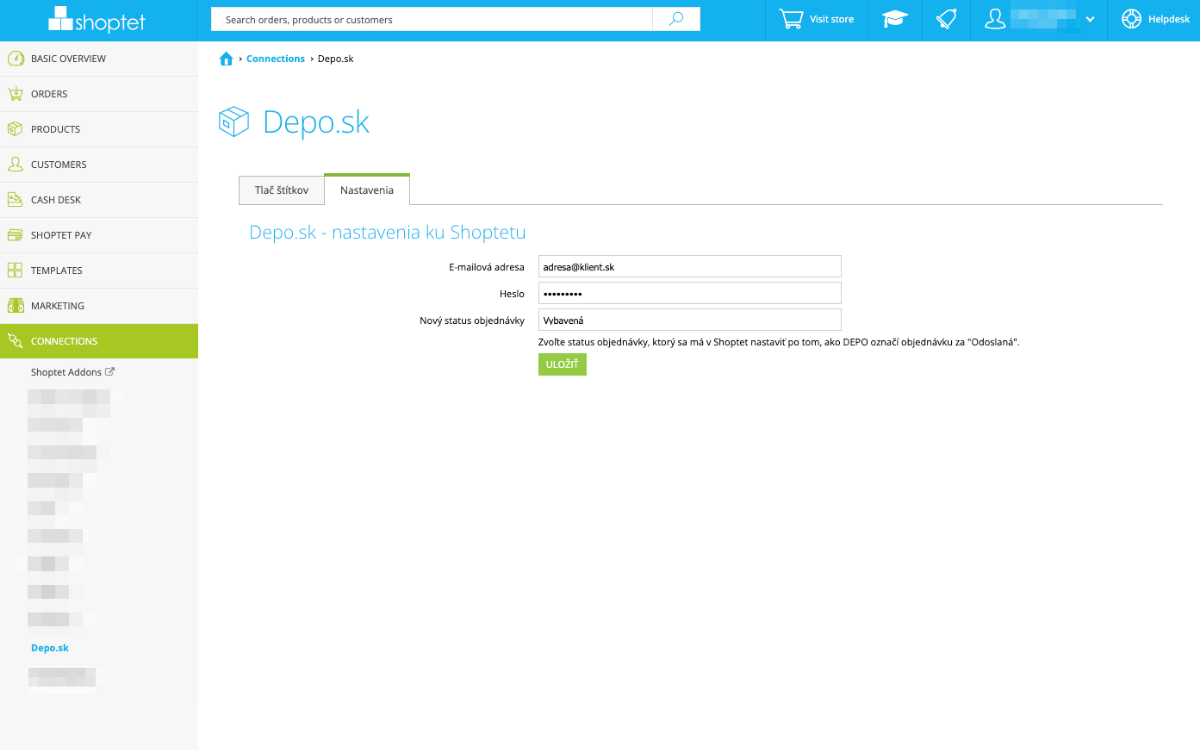
Task: Open the Nový status objednávky dropdown
Action: 690,320
